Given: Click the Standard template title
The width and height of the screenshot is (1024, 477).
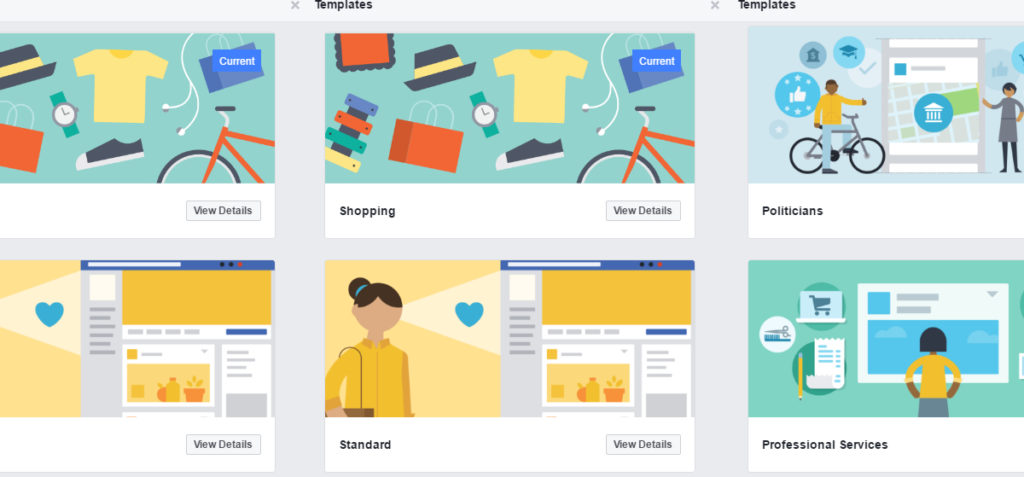Looking at the screenshot, I should (365, 445).
